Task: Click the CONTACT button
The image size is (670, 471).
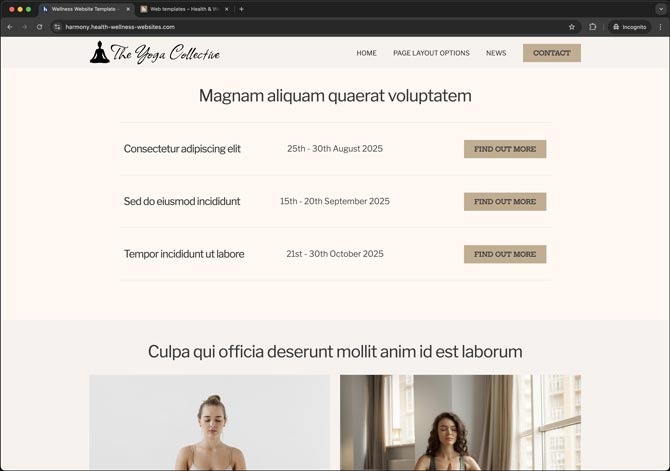Action: point(552,53)
